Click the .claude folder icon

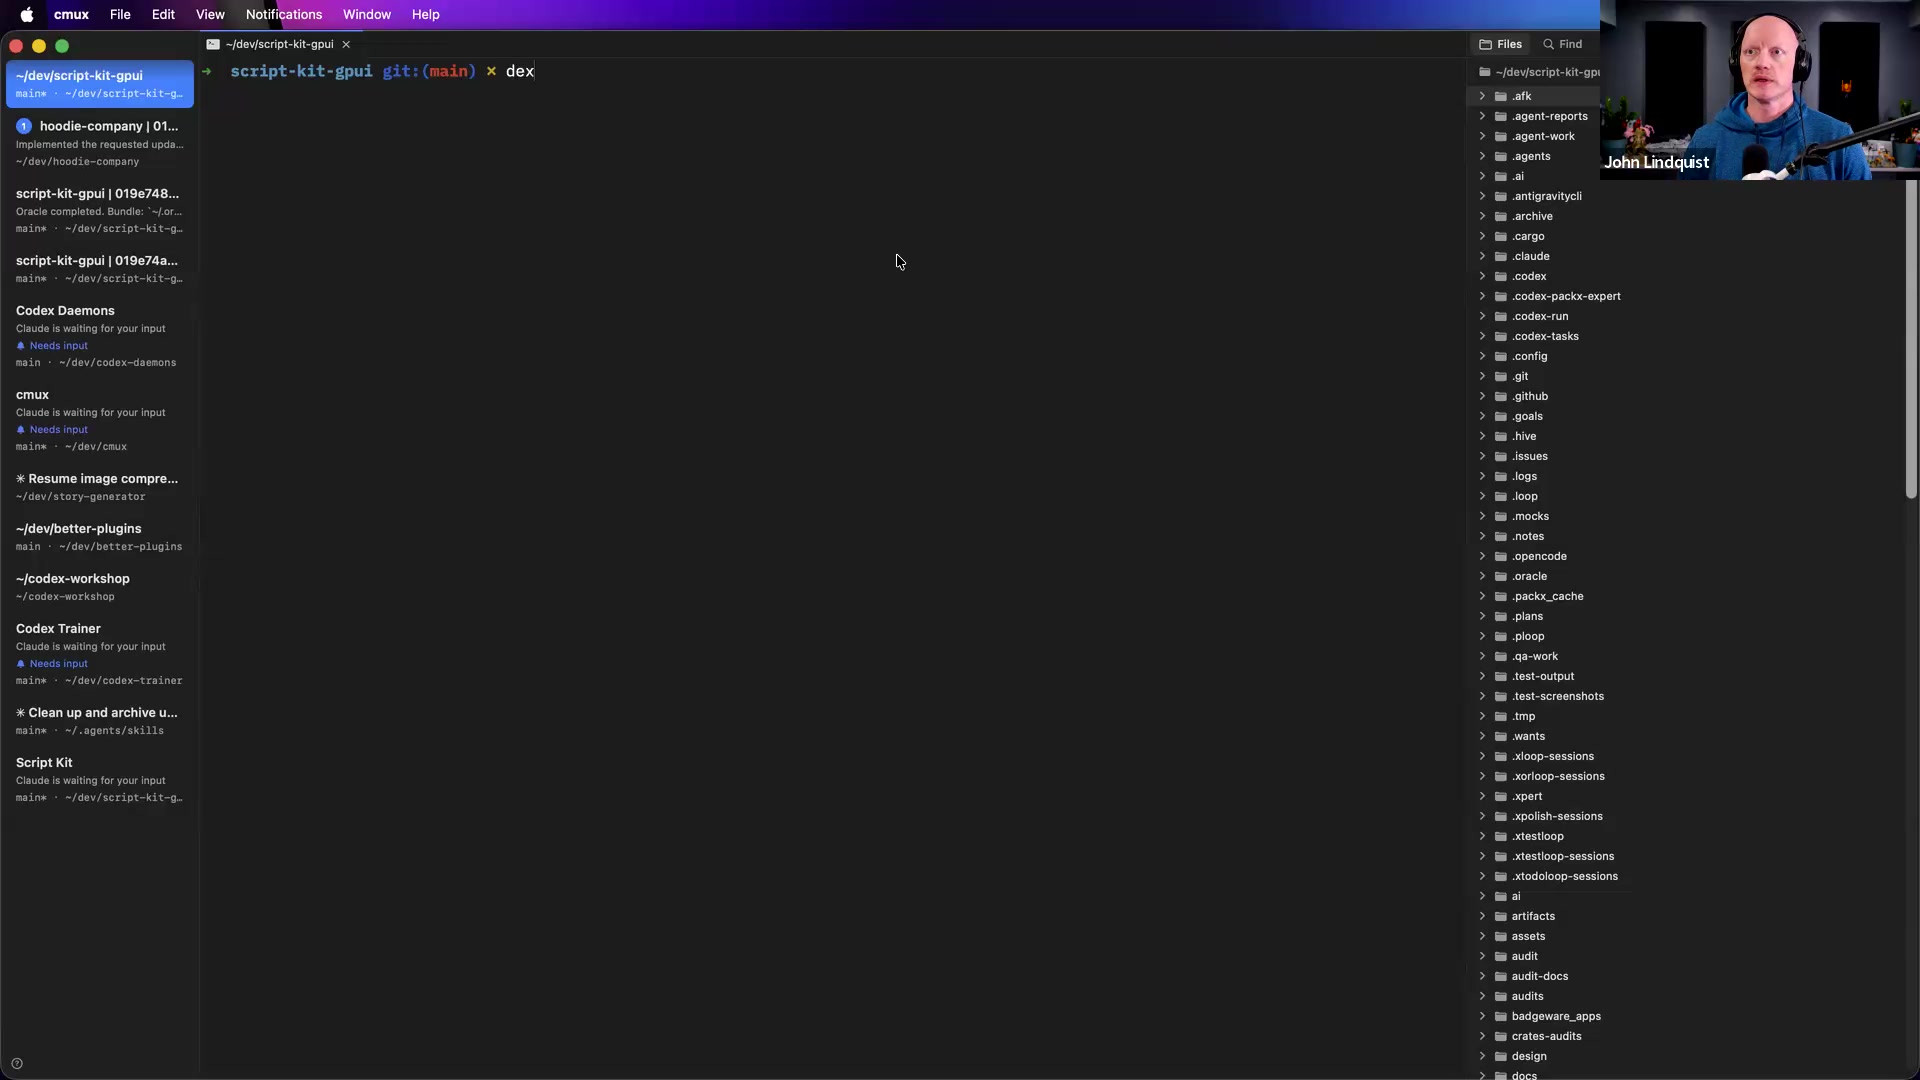click(1501, 256)
